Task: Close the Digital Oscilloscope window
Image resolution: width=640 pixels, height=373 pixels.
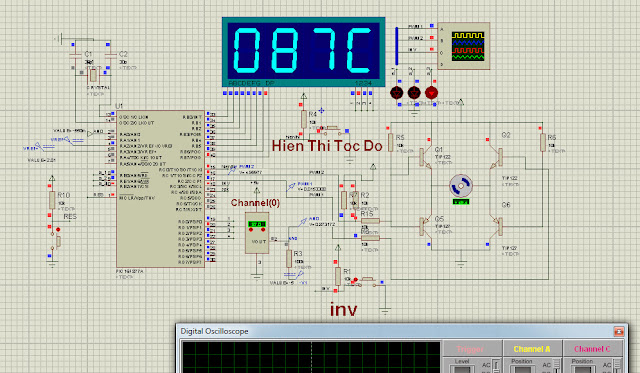Action: pyautogui.click(x=619, y=331)
